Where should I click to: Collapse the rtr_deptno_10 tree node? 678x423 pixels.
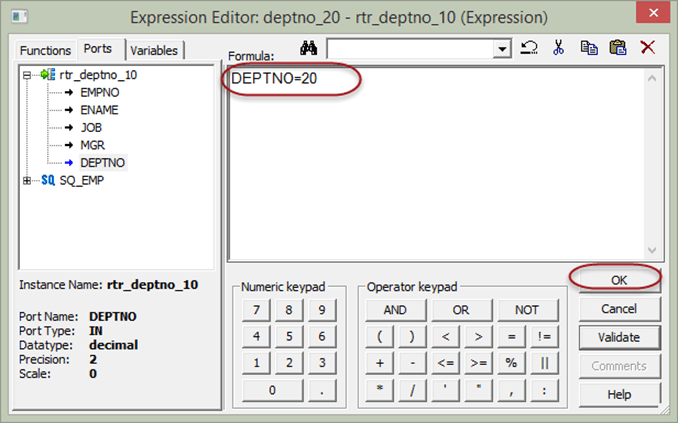click(27, 75)
